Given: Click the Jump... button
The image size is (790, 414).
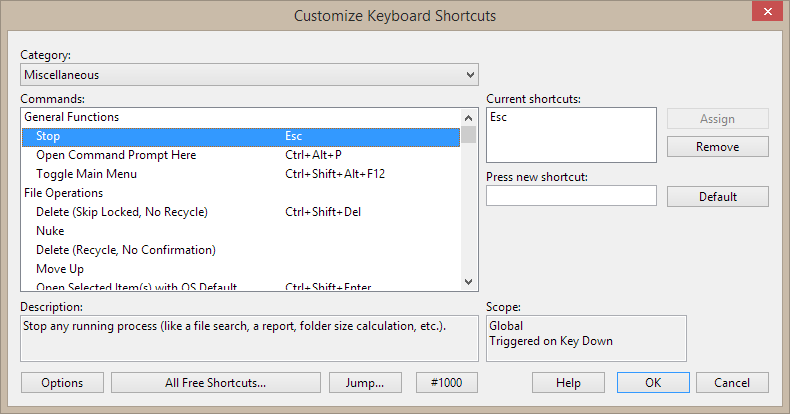Looking at the screenshot, I should 365,383.
